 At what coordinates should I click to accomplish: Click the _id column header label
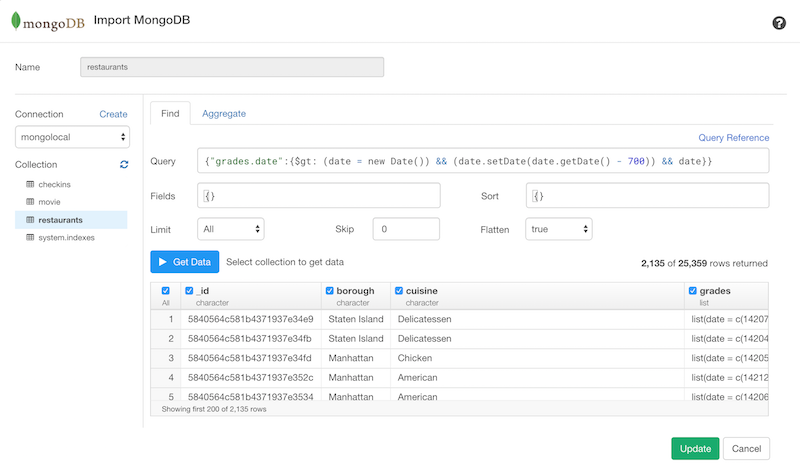[x=203, y=290]
